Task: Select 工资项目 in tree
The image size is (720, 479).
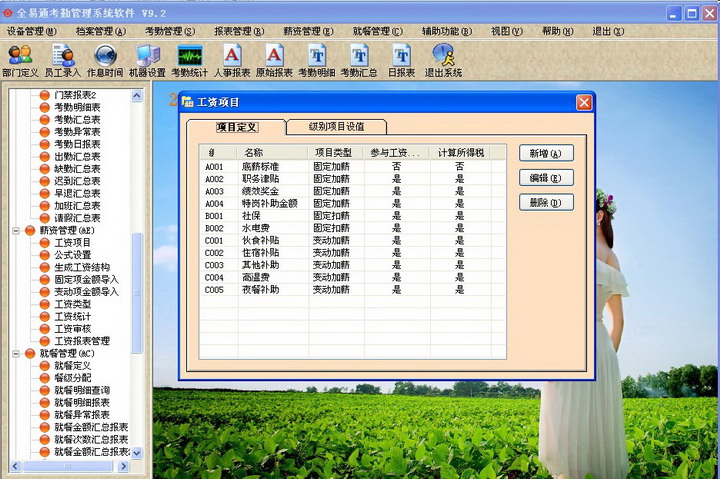Action: pyautogui.click(x=73, y=242)
